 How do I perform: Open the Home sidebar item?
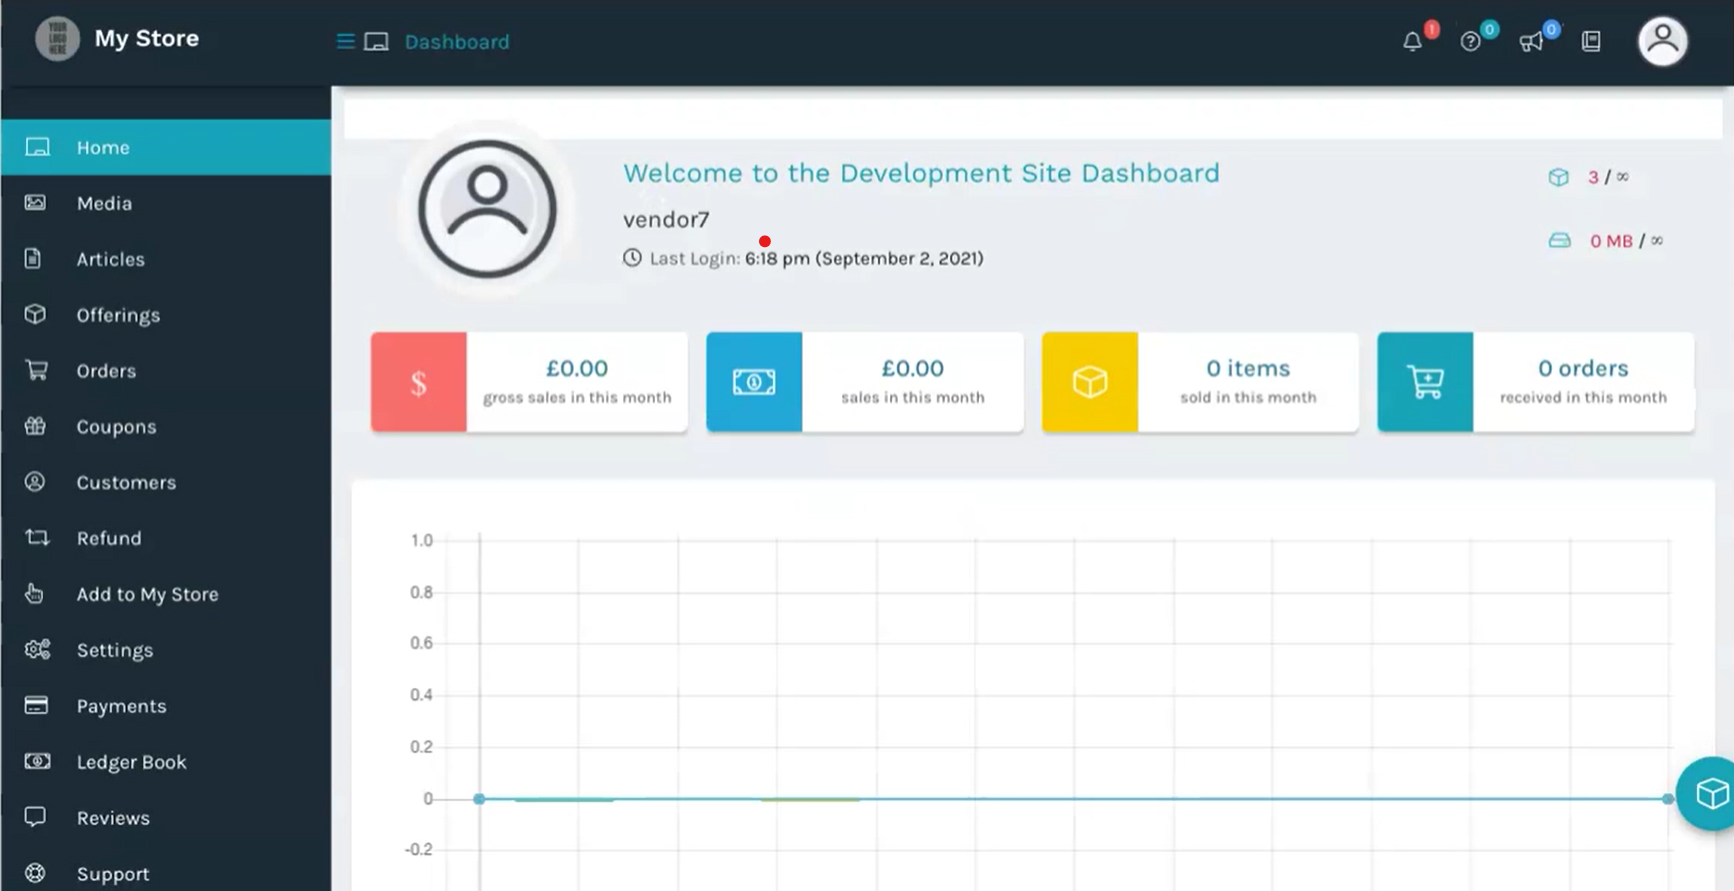point(165,147)
